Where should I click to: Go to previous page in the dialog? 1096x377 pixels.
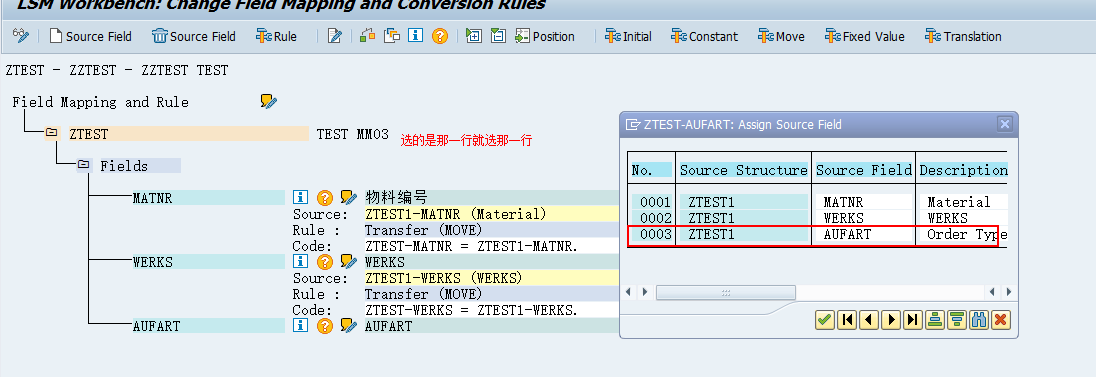(869, 320)
